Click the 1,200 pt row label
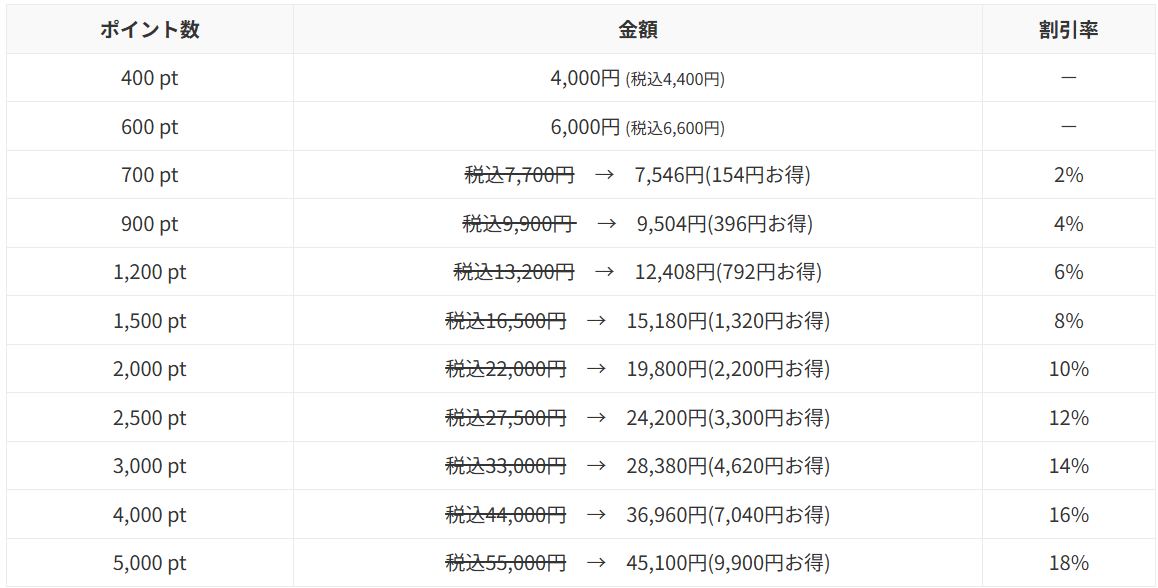Screen dimensions: 1158x588 [150, 272]
